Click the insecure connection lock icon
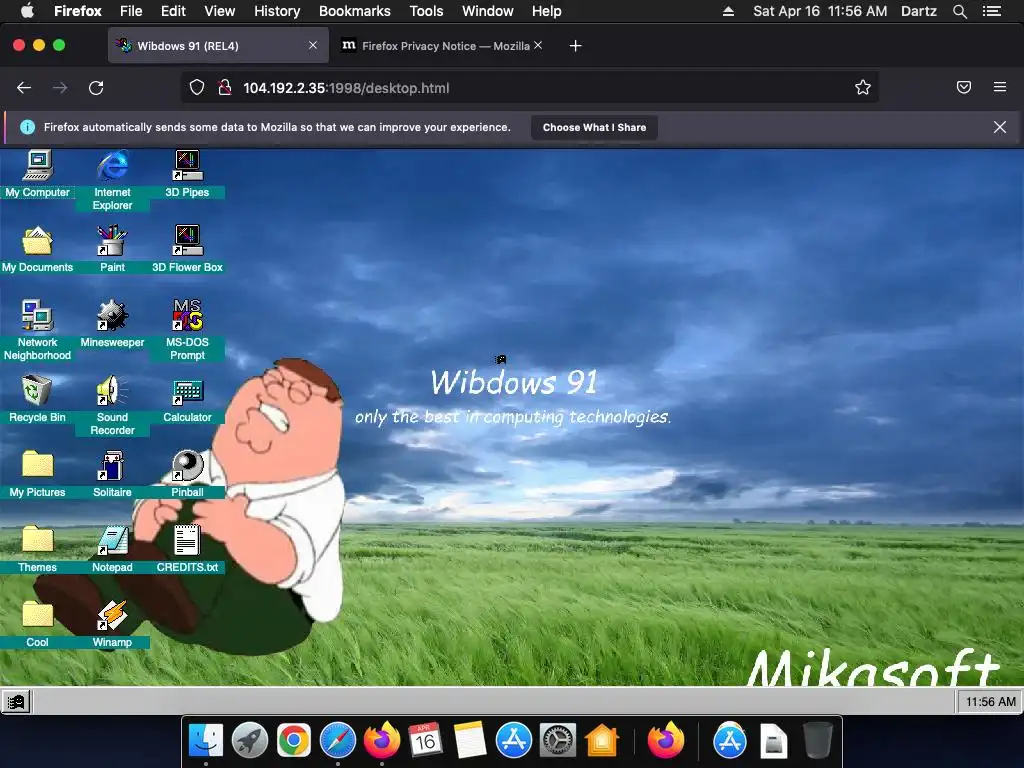 [225, 88]
